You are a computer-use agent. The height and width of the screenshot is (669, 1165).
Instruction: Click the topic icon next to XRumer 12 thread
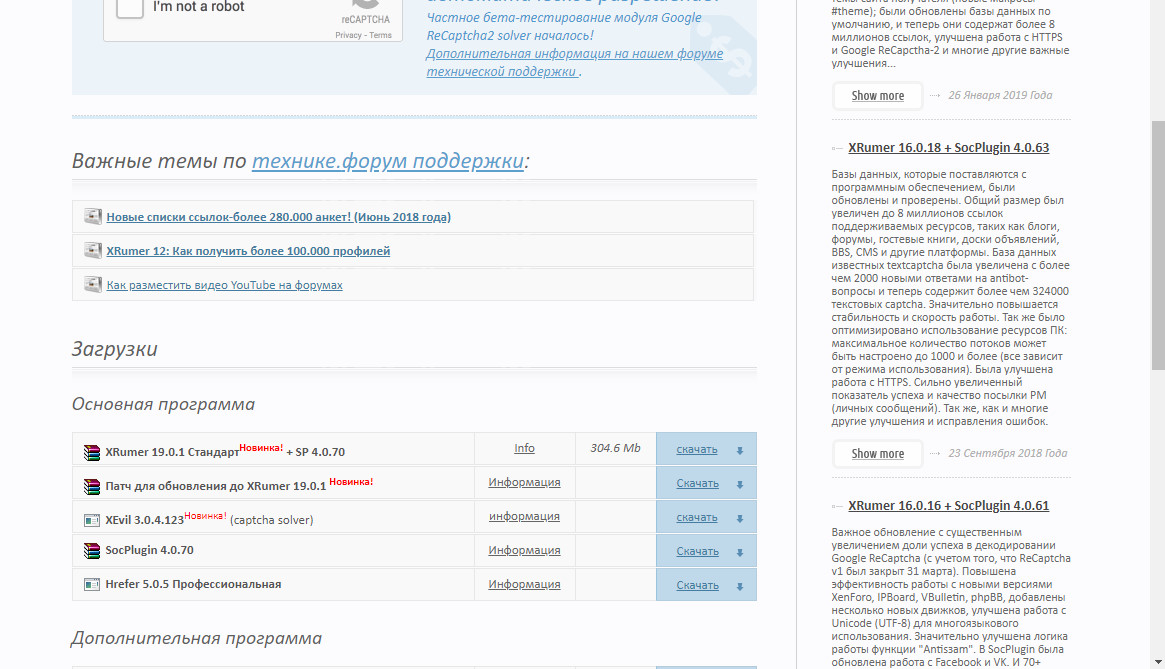tap(93, 251)
